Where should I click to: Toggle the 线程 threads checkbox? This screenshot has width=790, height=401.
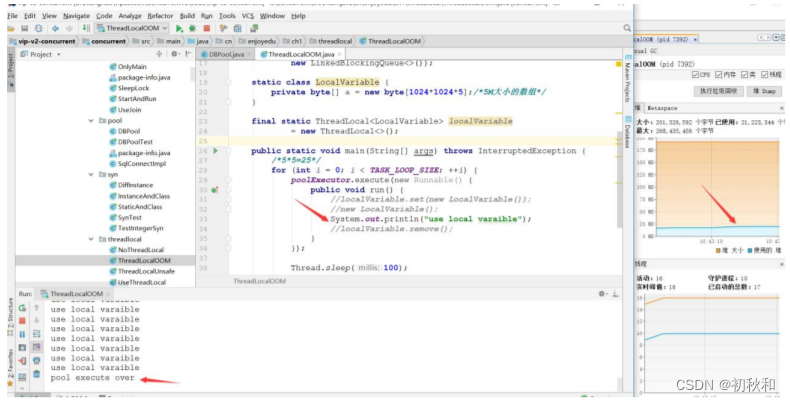coord(764,75)
